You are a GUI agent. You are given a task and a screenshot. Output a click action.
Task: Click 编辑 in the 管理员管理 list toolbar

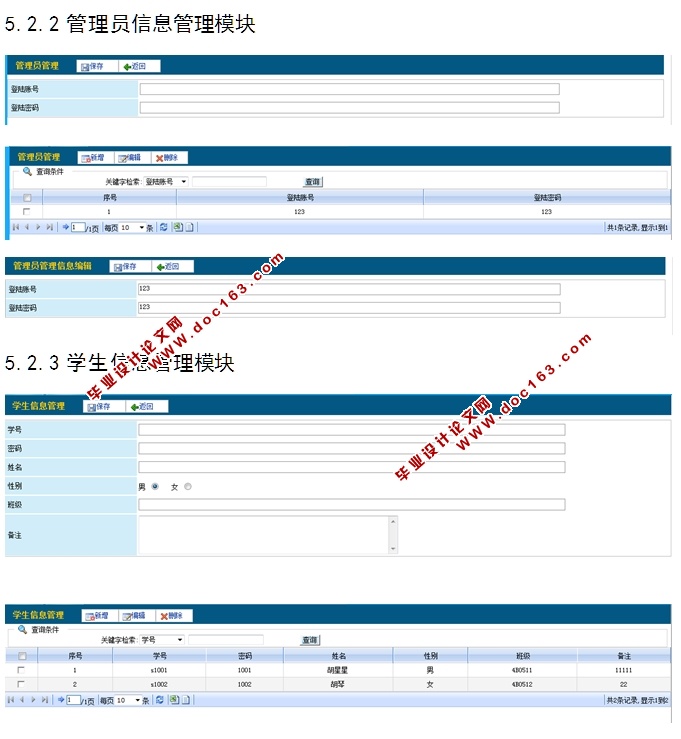click(133, 158)
